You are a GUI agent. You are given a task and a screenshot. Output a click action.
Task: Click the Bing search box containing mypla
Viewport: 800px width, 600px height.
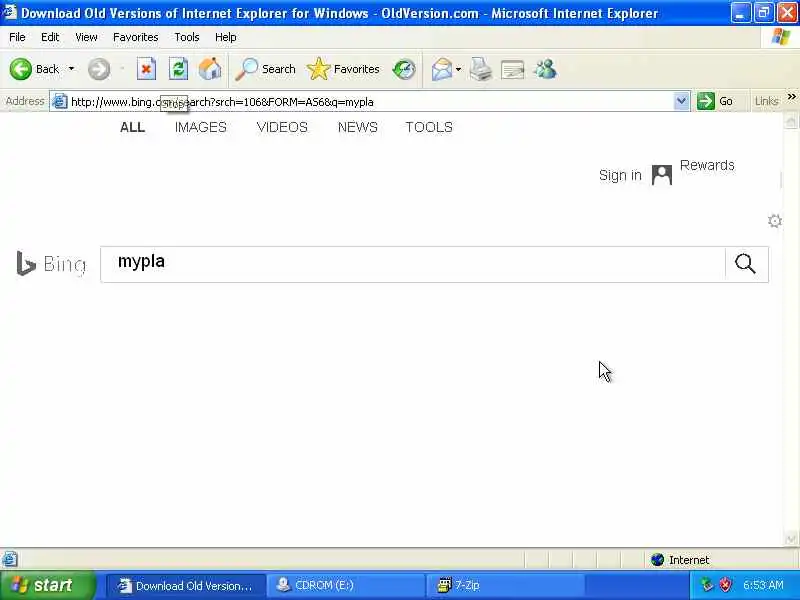coord(412,264)
